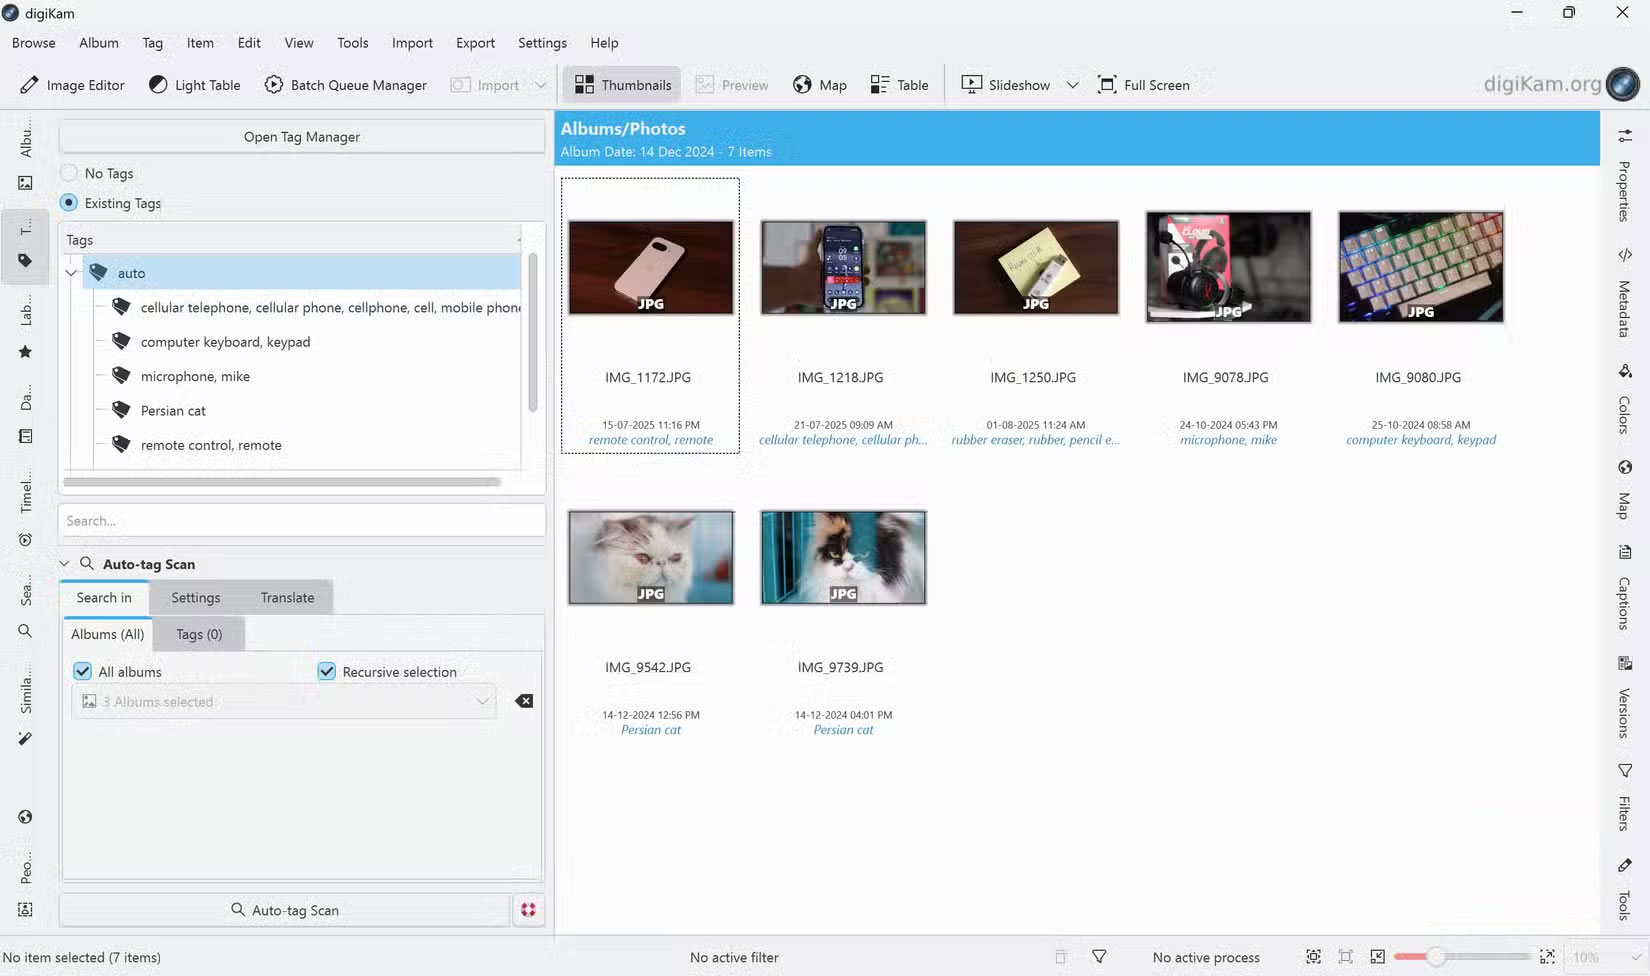Start the Auto-tag Scan
This screenshot has height=976, width=1650.
(x=285, y=910)
